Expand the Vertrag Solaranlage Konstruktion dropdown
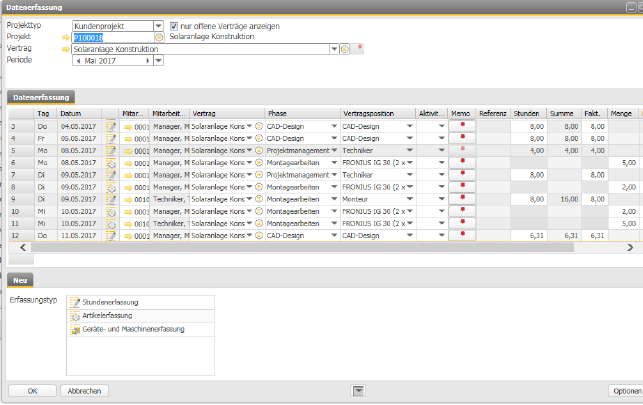Image resolution: width=643 pixels, height=405 pixels. click(x=334, y=49)
